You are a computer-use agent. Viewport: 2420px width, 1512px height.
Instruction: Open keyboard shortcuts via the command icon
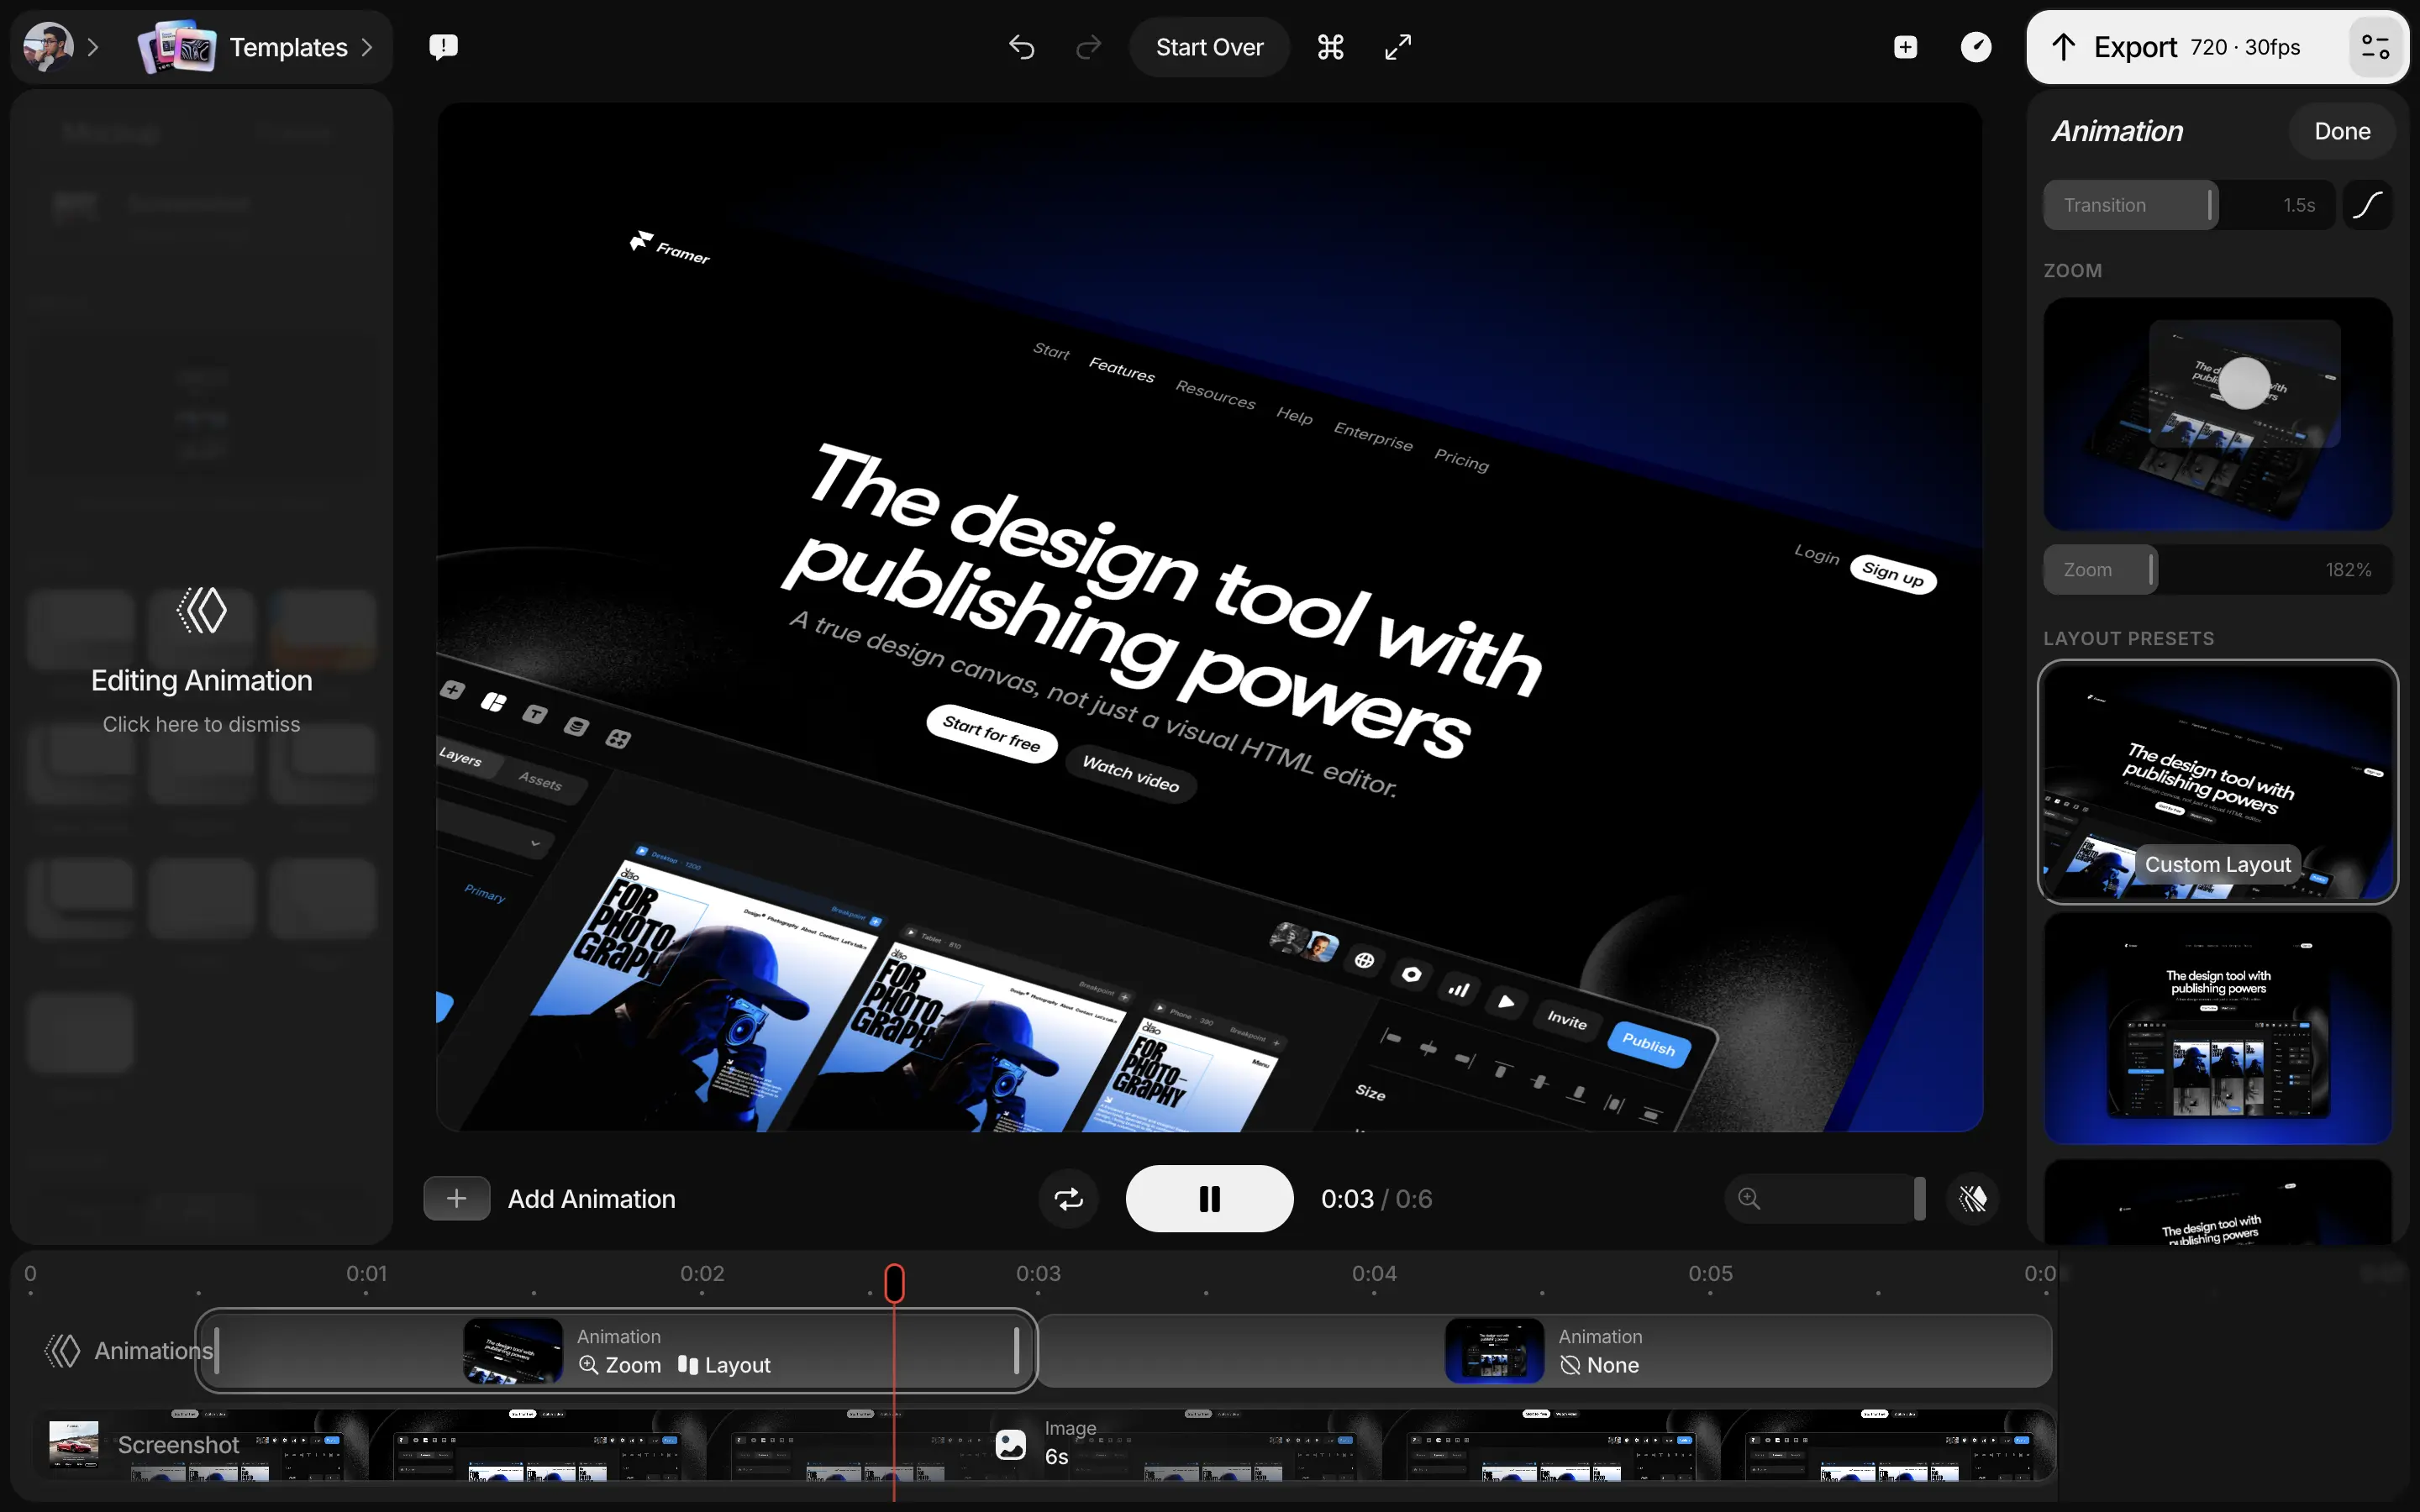point(1330,46)
